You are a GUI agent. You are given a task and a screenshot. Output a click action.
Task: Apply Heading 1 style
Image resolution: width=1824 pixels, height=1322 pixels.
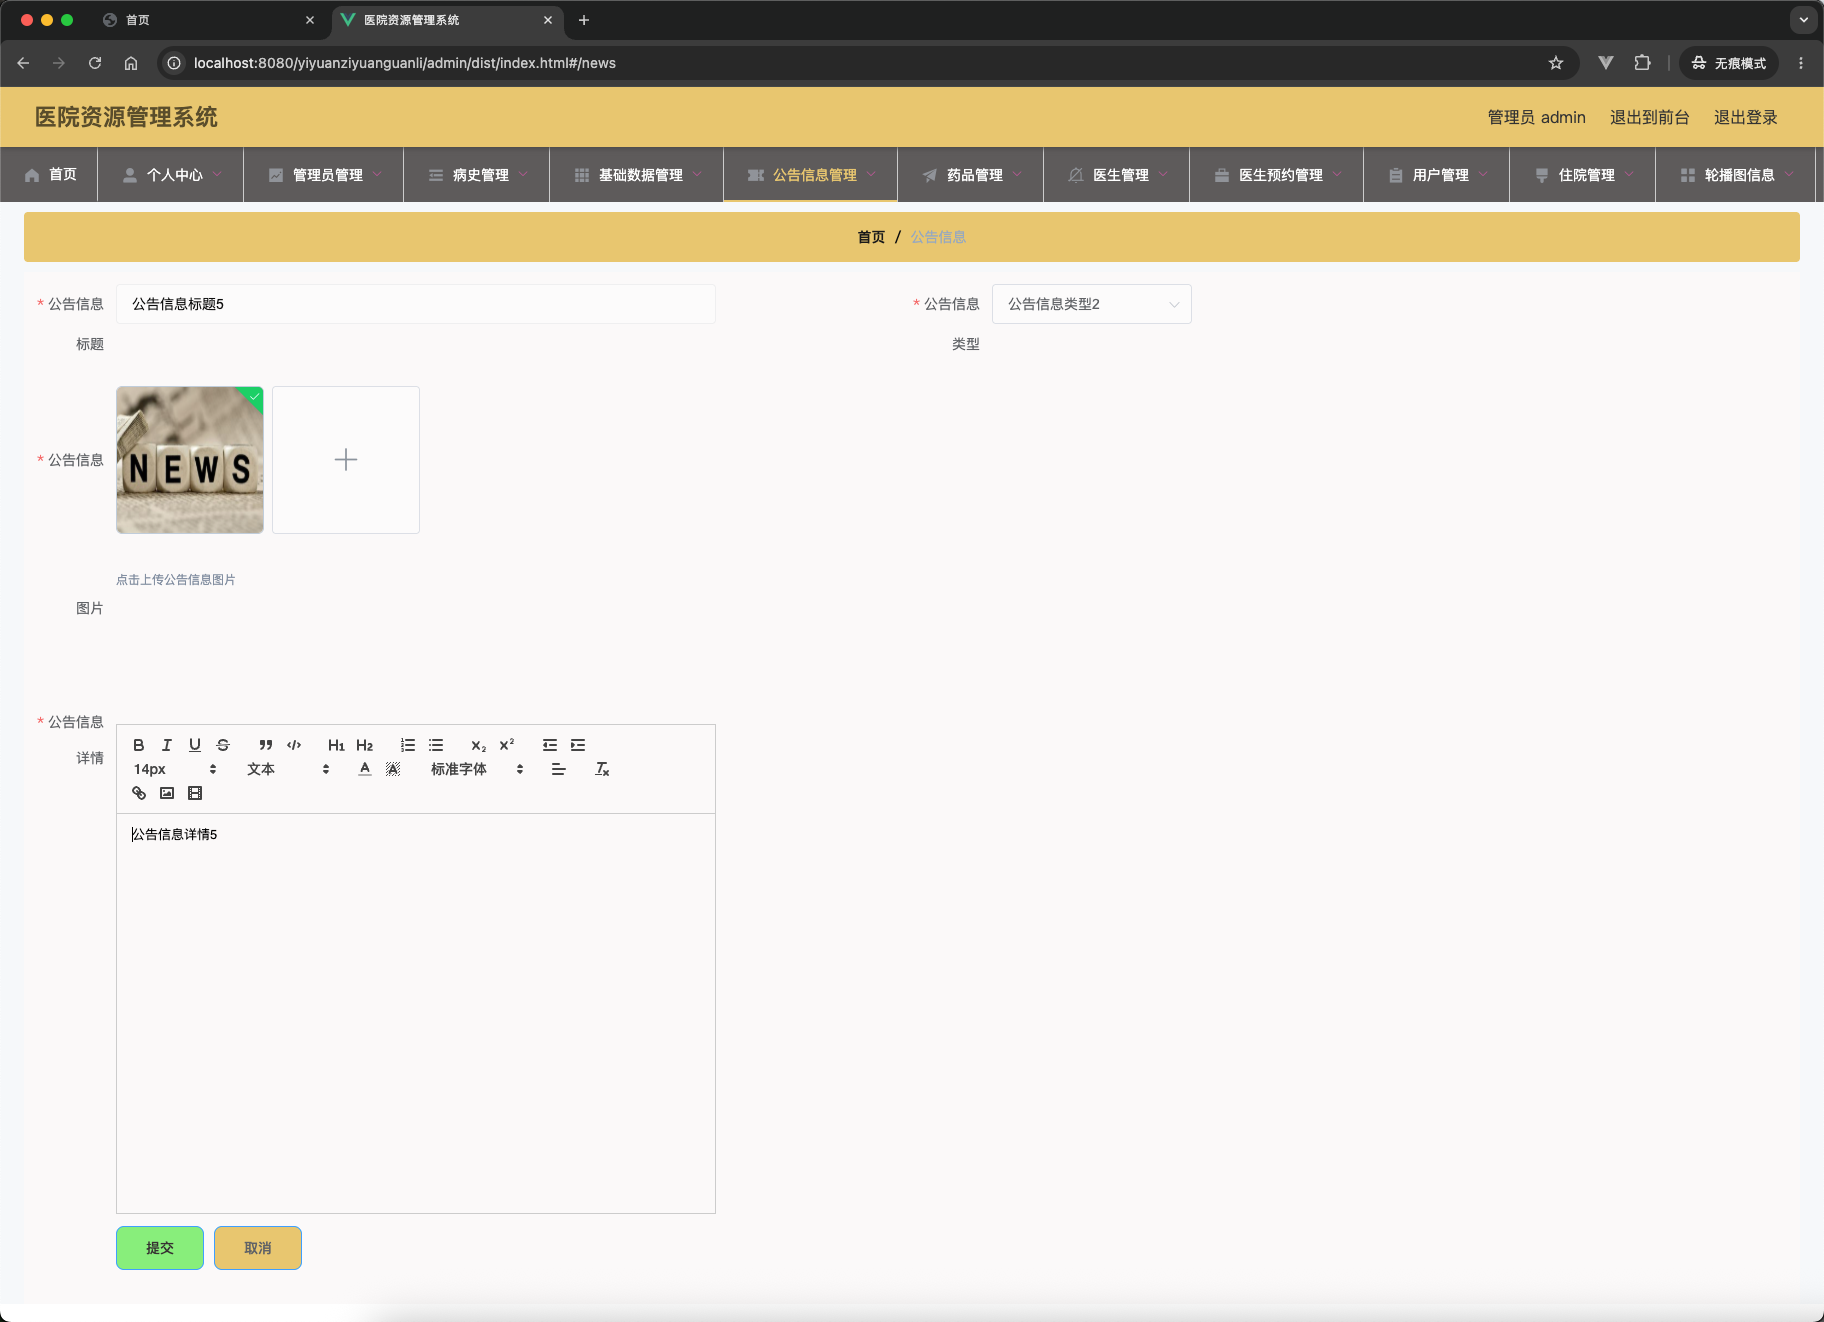336,745
